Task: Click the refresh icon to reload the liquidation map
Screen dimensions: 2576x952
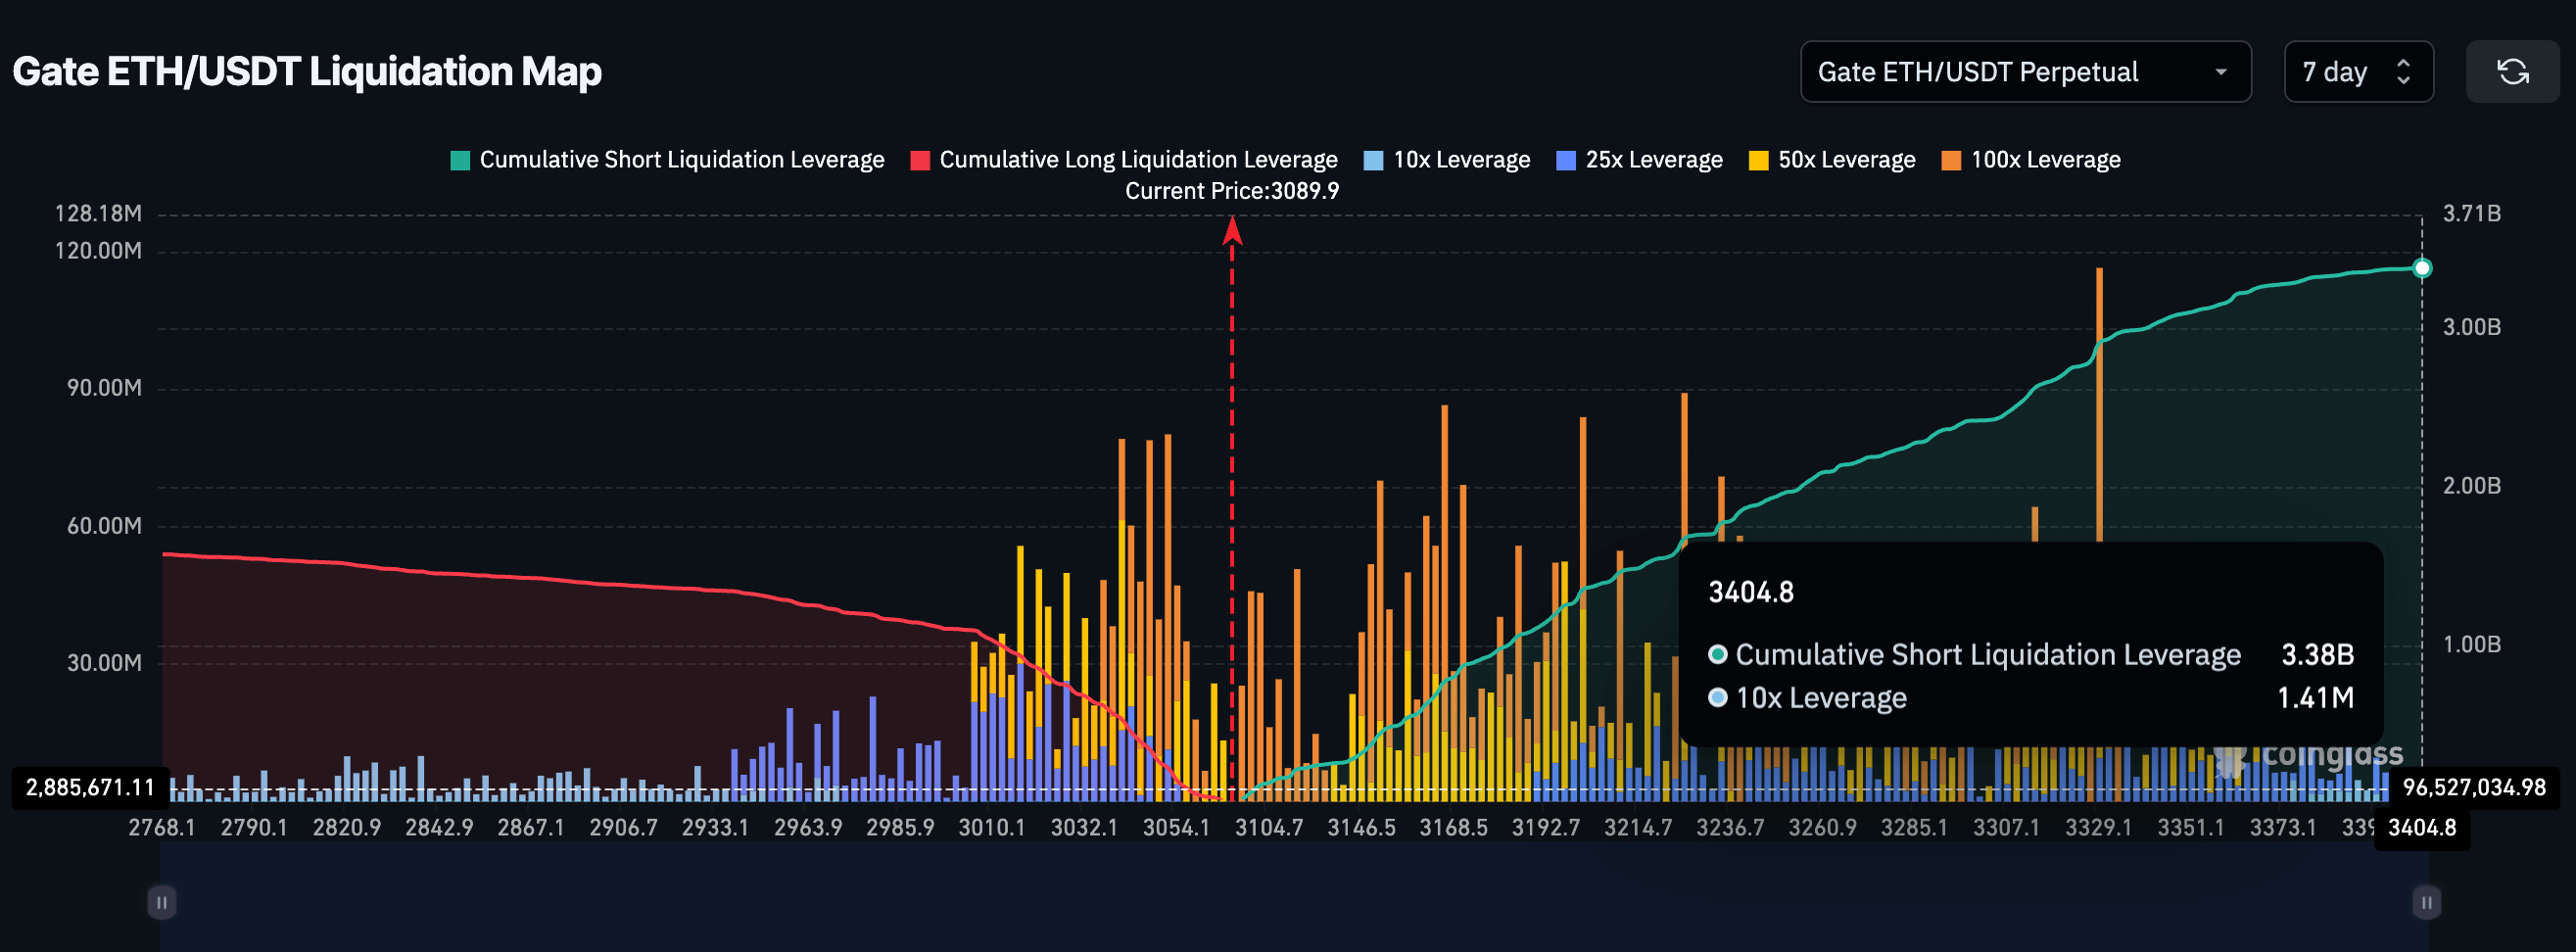Action: pos(2513,71)
